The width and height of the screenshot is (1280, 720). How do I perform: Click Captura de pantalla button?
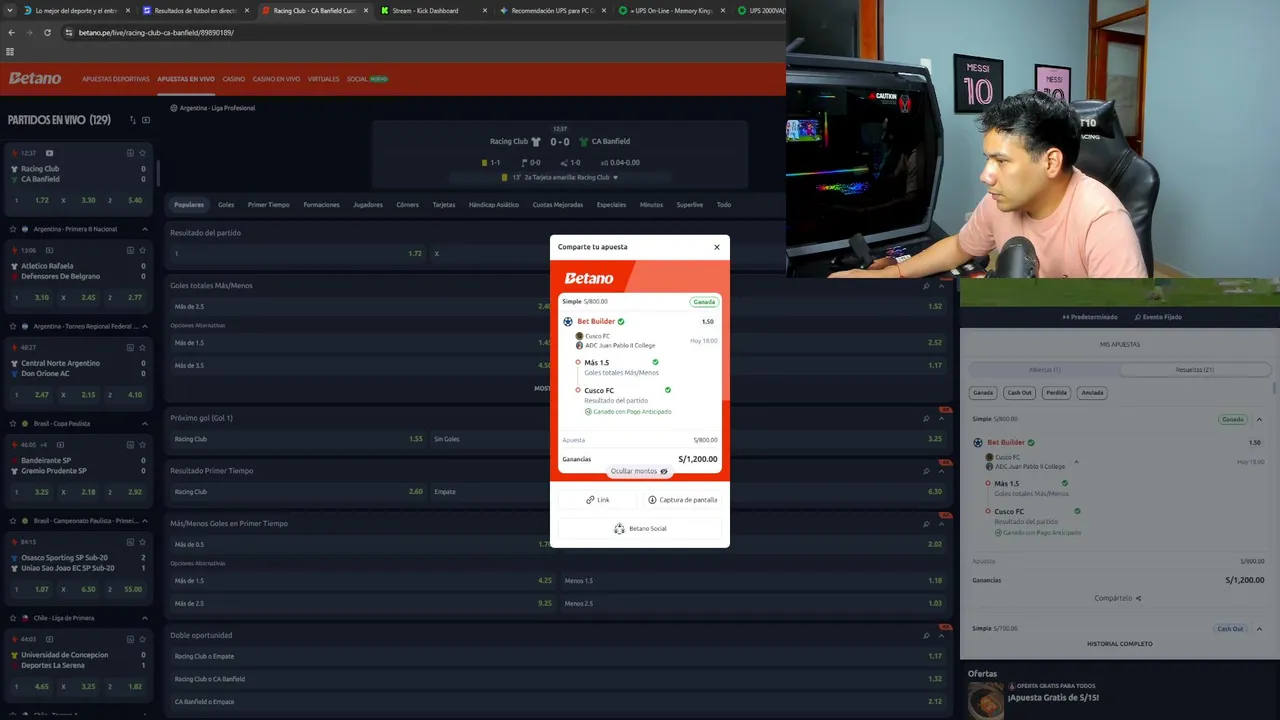(682, 500)
